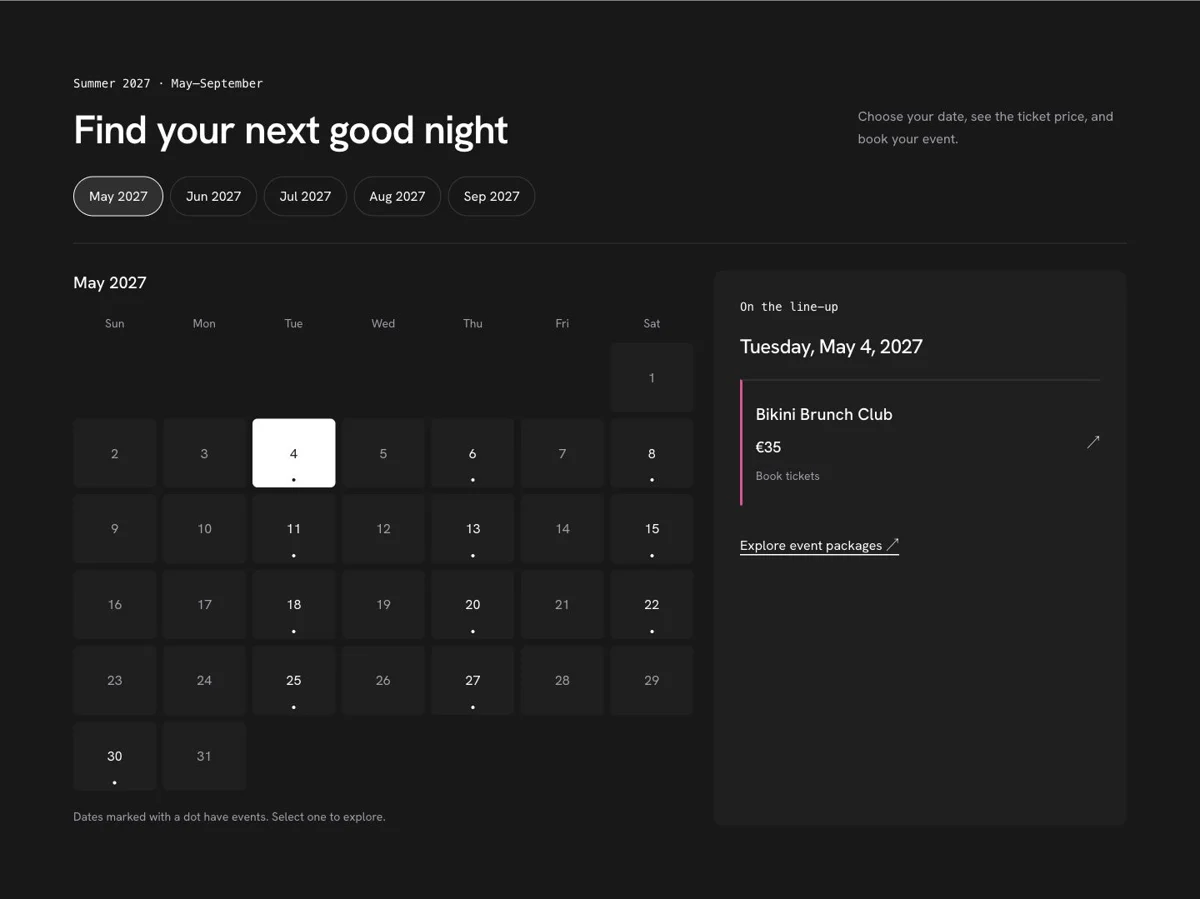The image size is (1200, 899).
Task: Click the Mon column header
Action: tap(204, 323)
